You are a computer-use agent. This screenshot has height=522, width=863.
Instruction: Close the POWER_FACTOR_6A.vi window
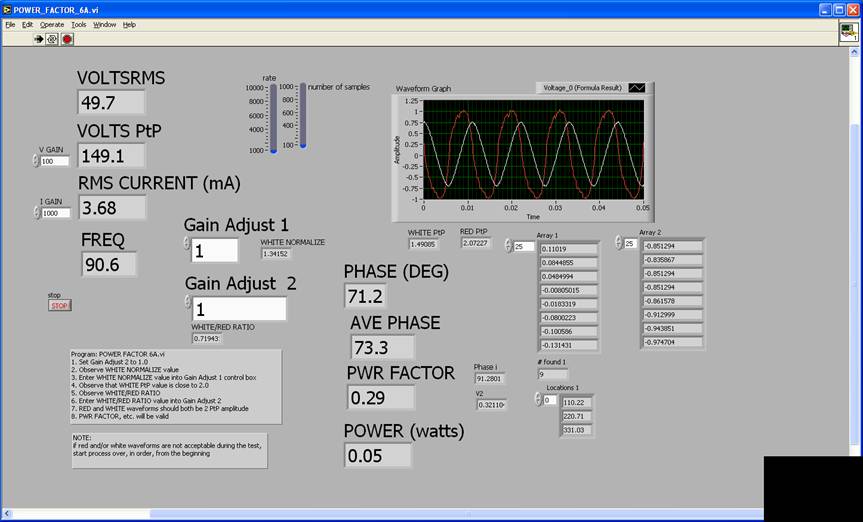coord(853,10)
